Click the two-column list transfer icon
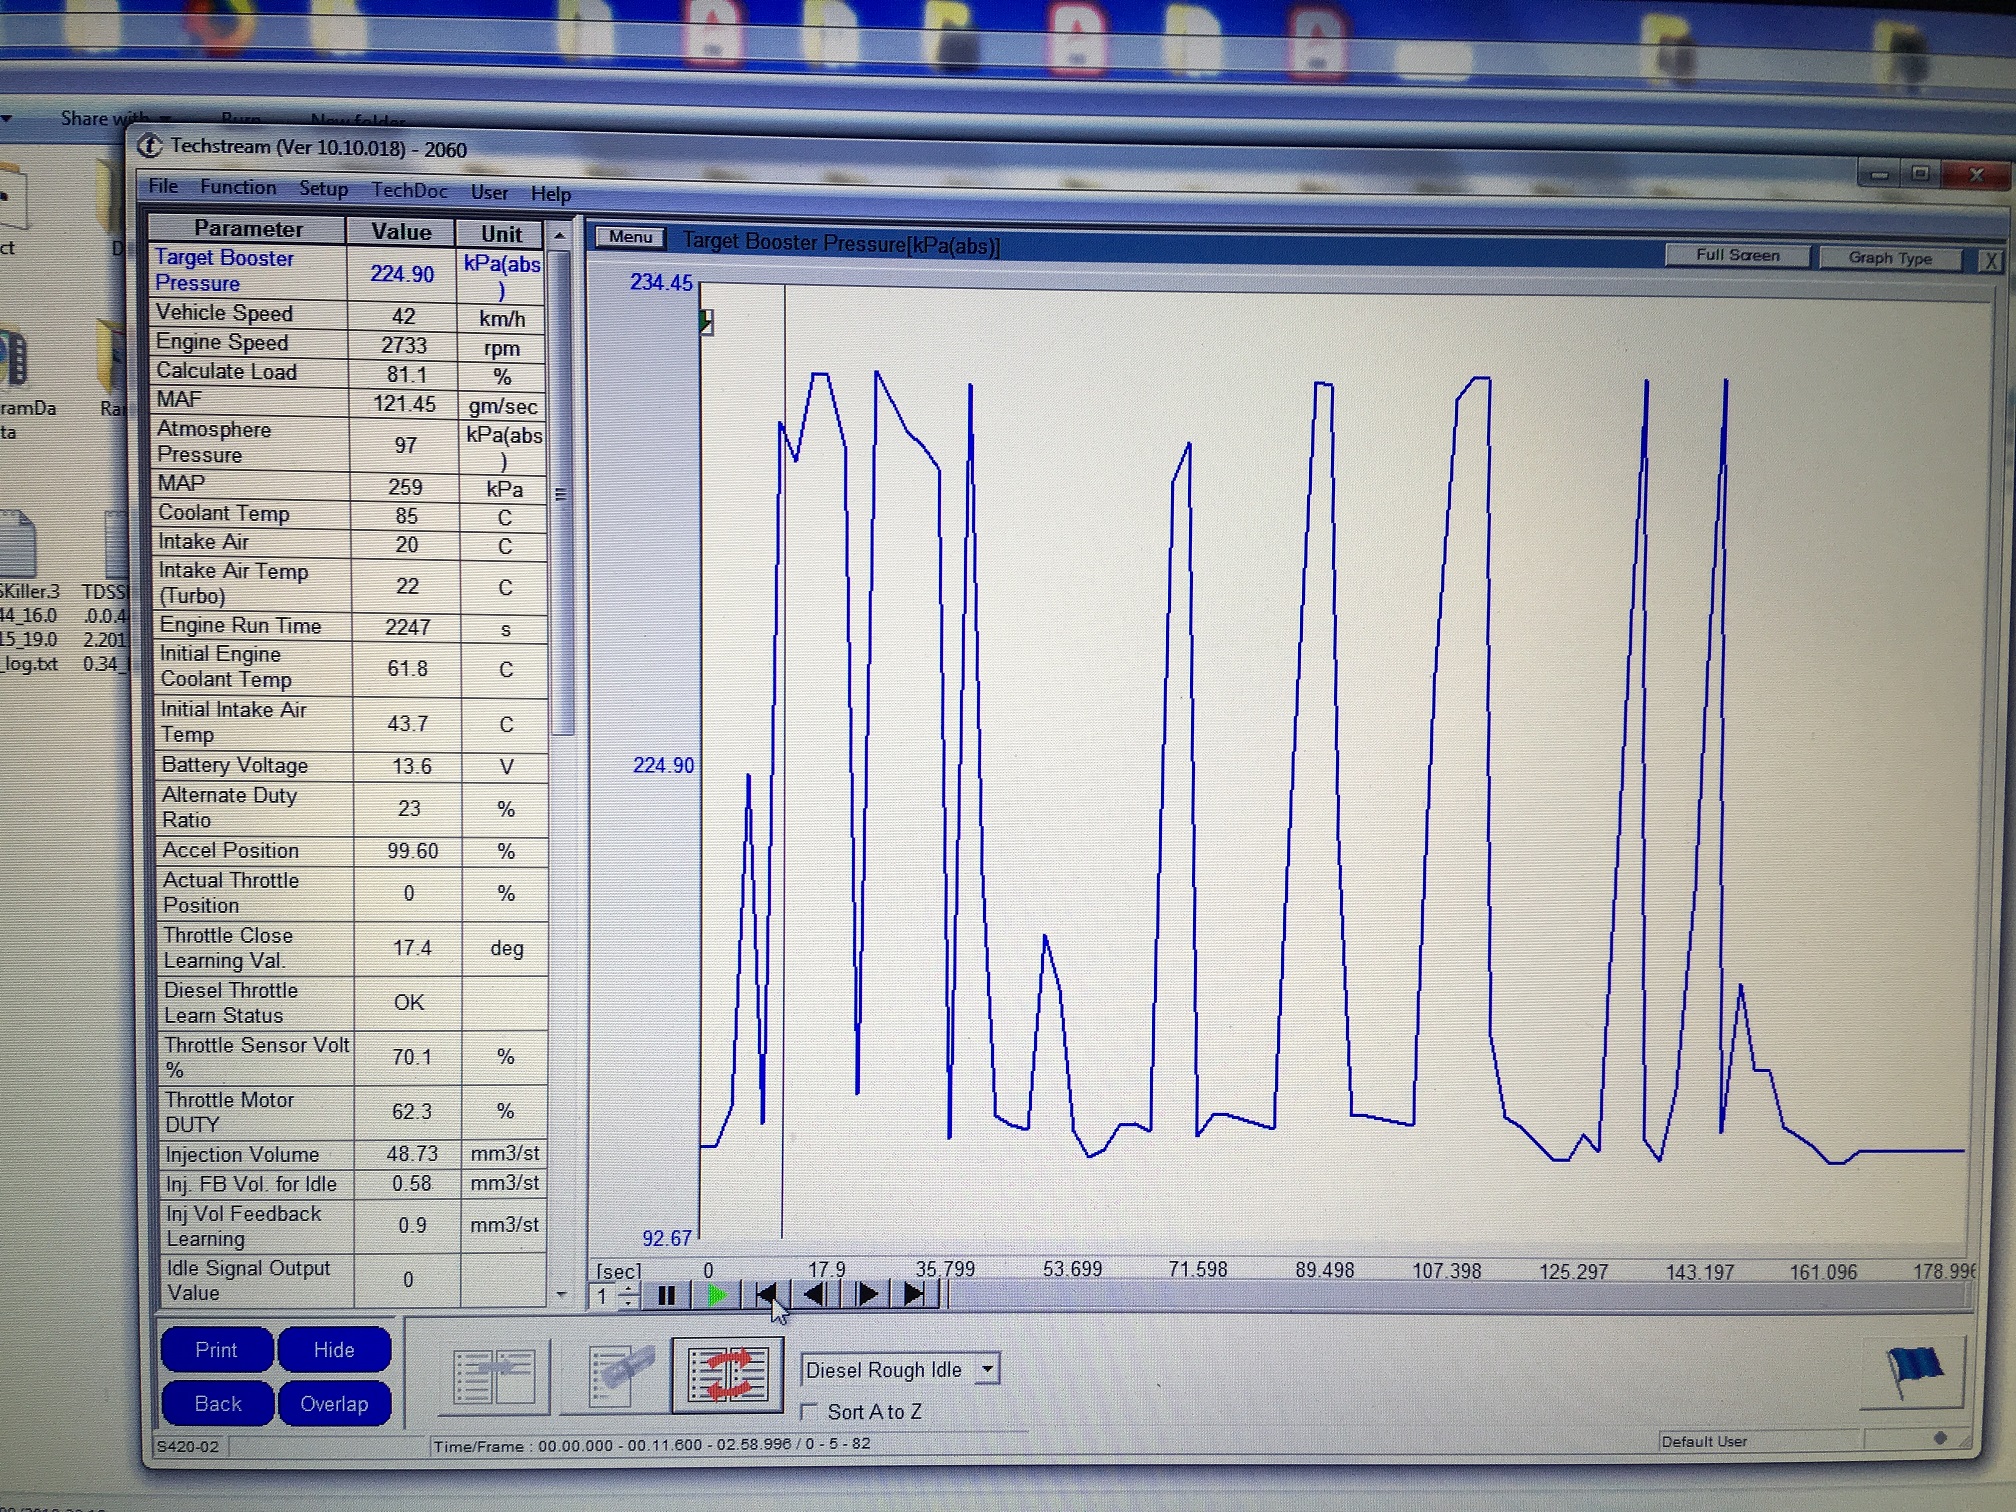 pyautogui.click(x=494, y=1376)
